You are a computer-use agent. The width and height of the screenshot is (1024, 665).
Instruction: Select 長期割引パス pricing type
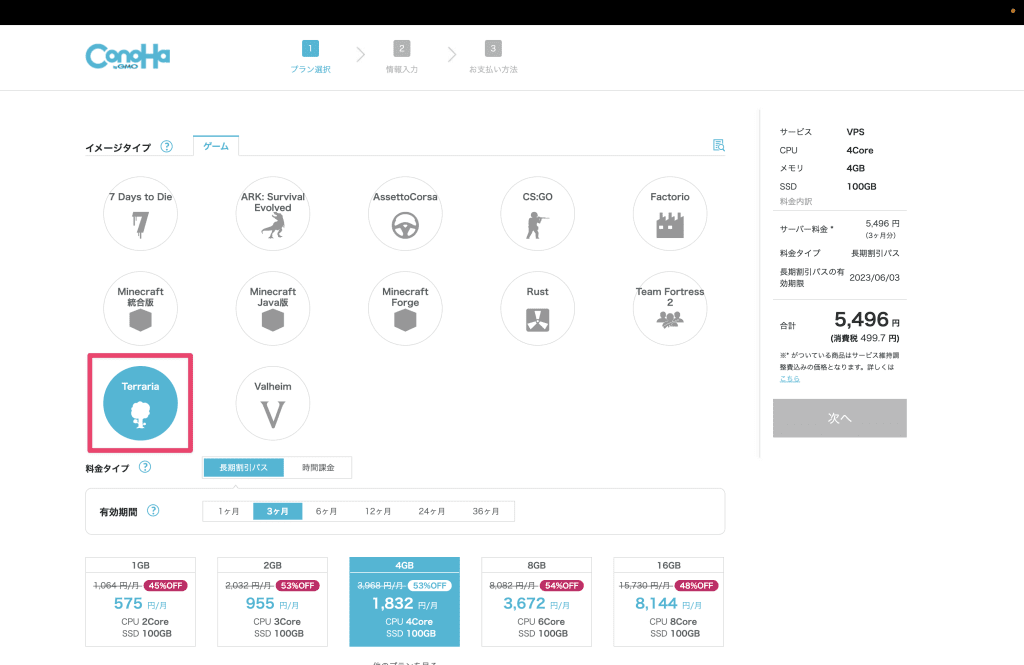click(x=244, y=468)
